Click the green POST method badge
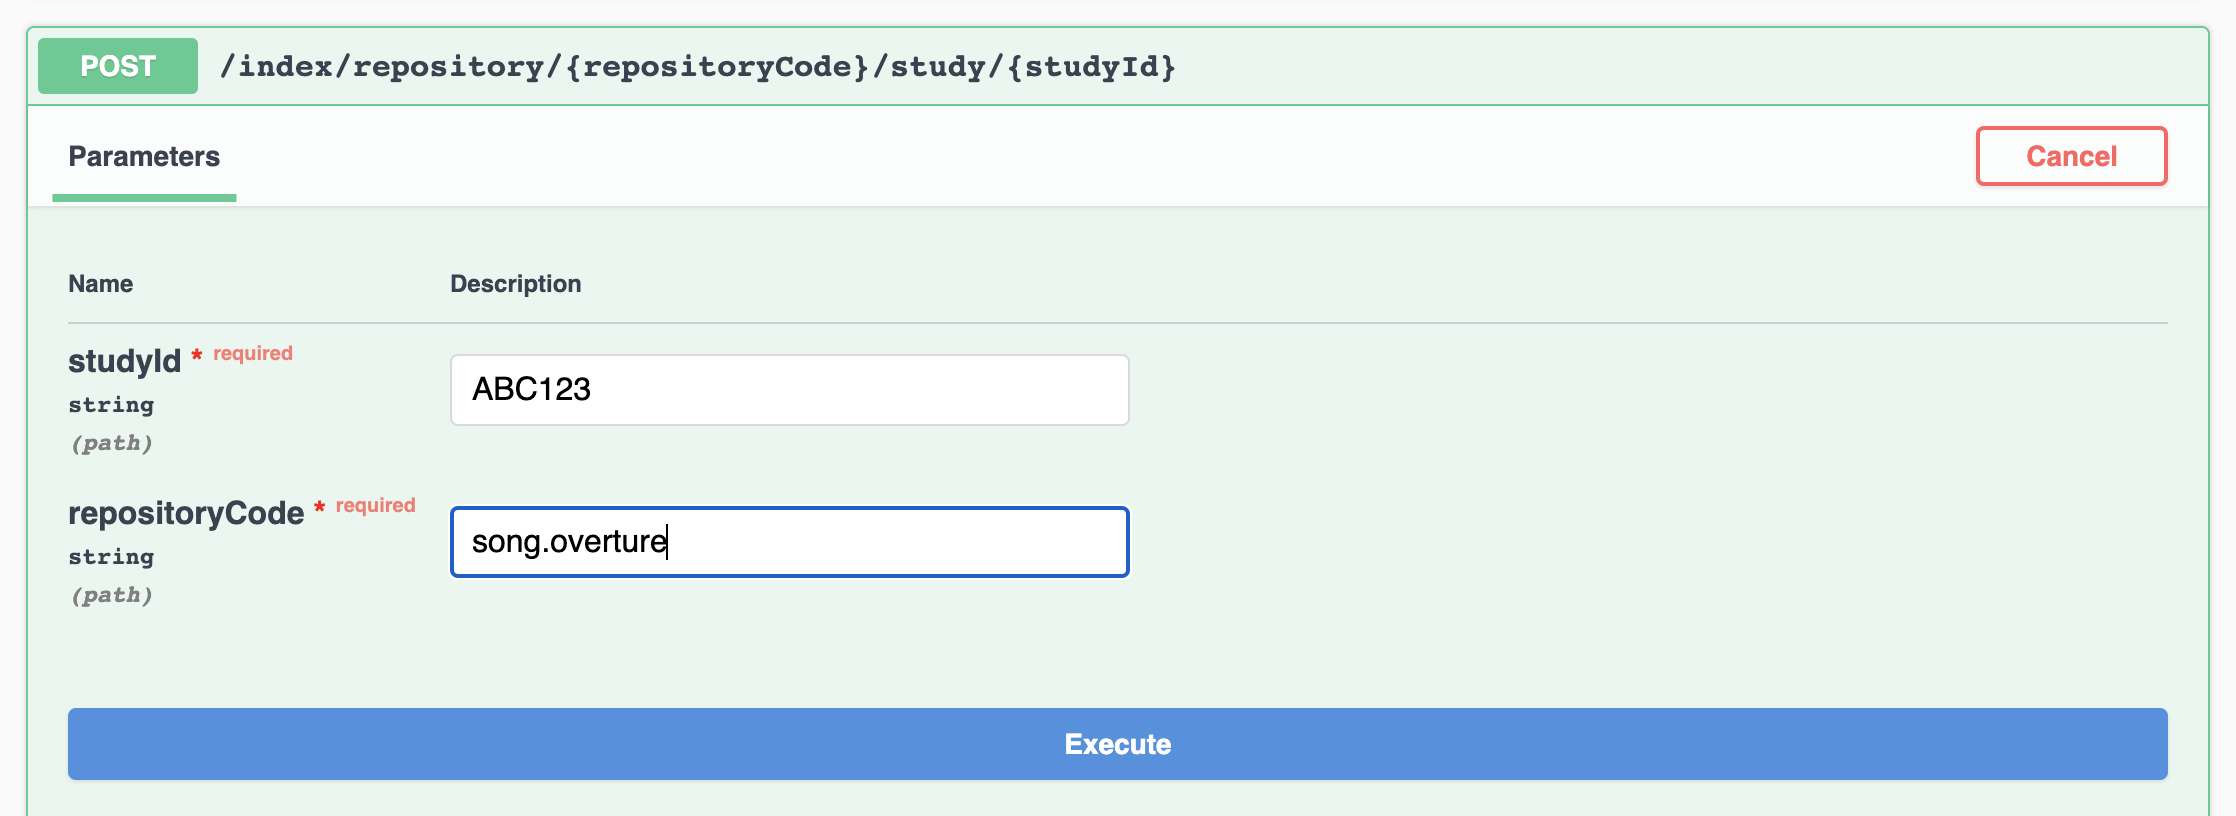 coord(116,66)
